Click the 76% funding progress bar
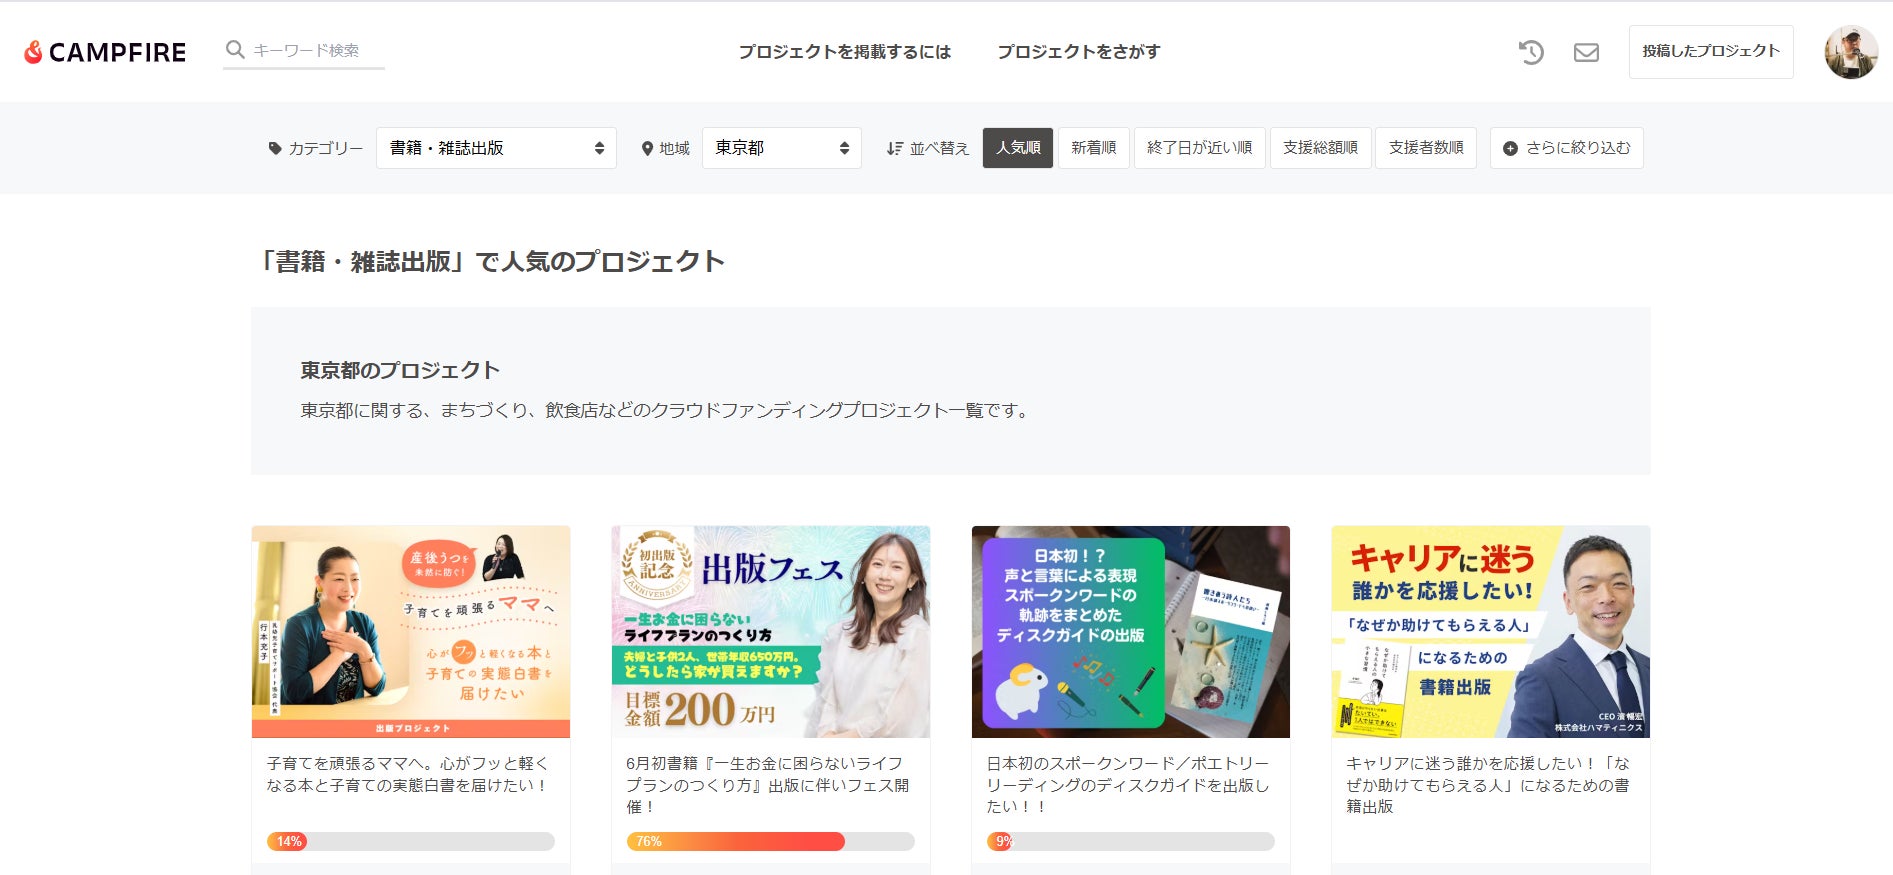1893x875 pixels. [770, 842]
